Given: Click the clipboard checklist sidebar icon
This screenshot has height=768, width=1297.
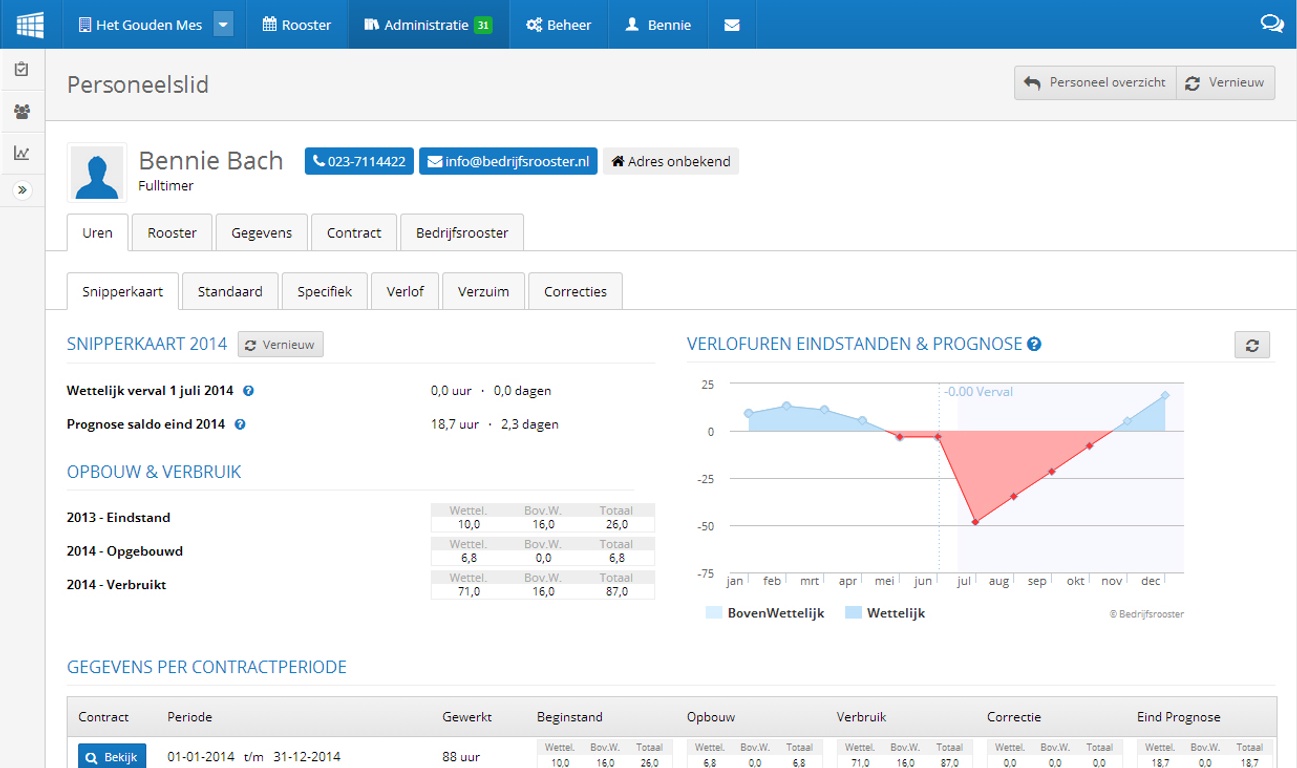Looking at the screenshot, I should [22, 69].
